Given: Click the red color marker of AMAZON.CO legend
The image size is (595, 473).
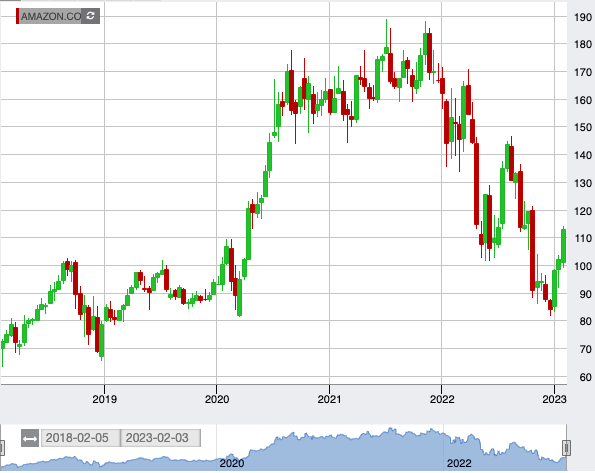Looking at the screenshot, I should 17,16.
